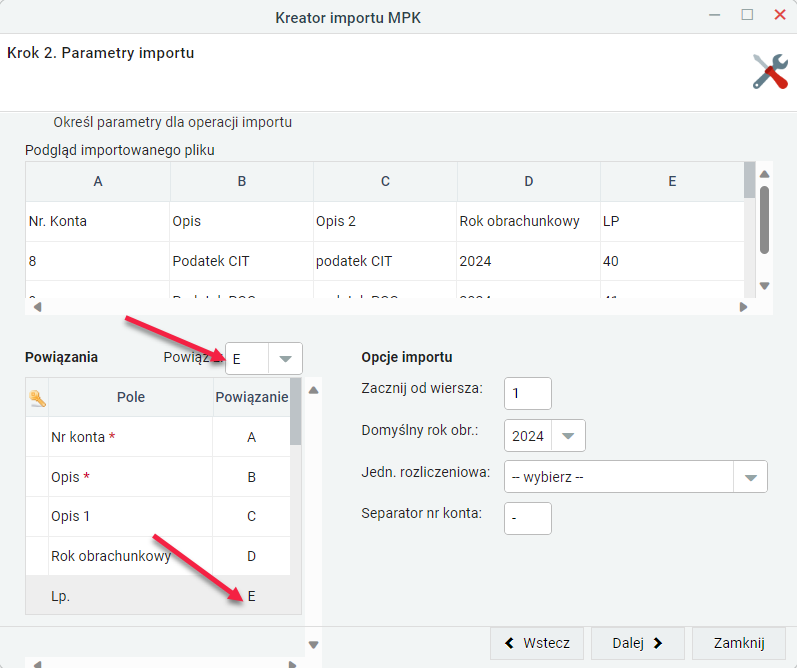Click the 'Rok obrachunkowy' preview cell
This screenshot has width=797, height=668.
pos(528,221)
